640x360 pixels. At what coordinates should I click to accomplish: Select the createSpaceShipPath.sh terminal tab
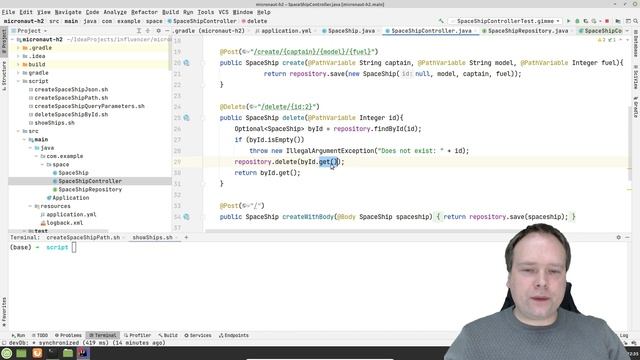coord(83,237)
